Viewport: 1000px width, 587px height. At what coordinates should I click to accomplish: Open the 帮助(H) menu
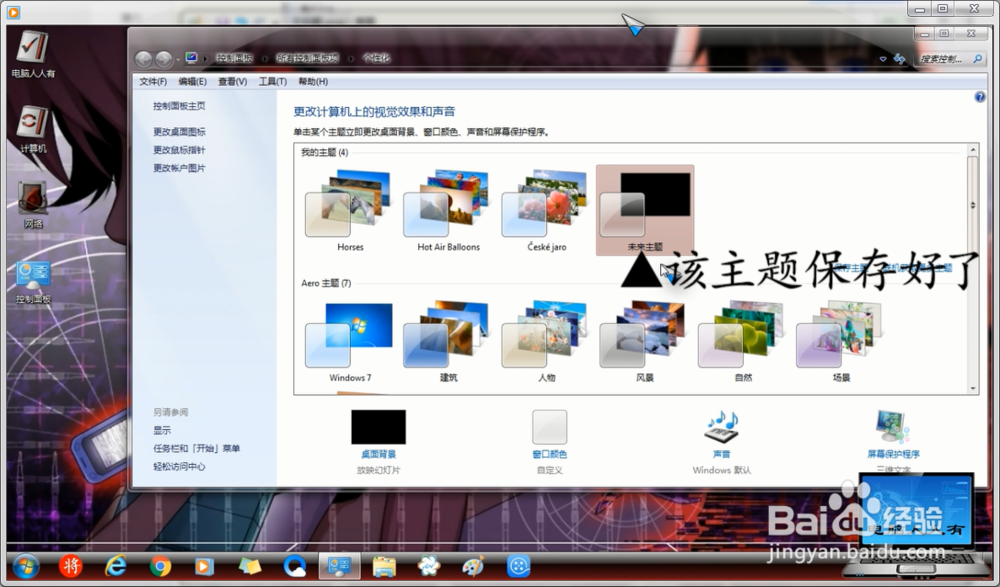[313, 82]
